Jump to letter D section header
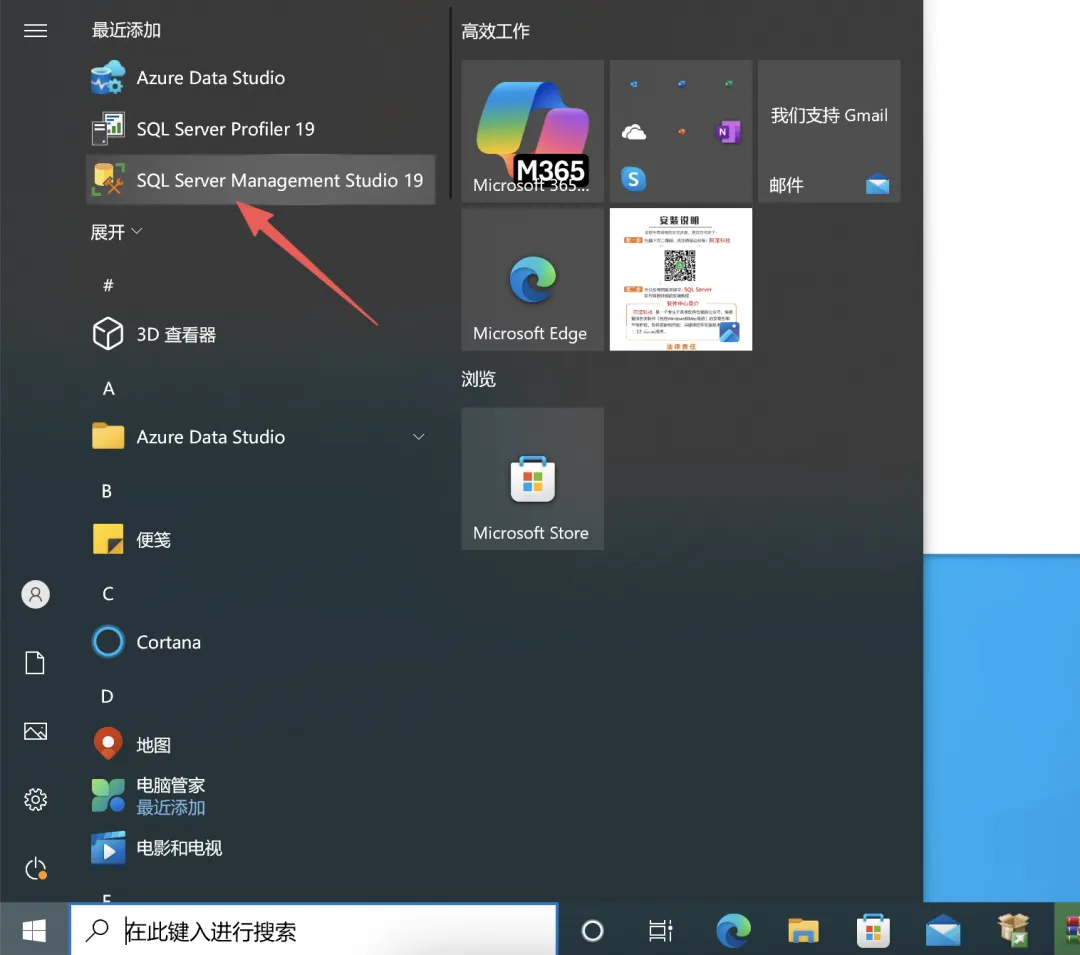1080x955 pixels. tap(107, 696)
